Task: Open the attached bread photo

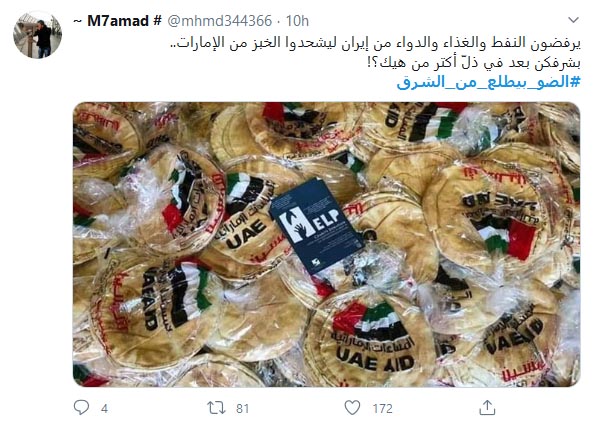Action: [x=326, y=244]
